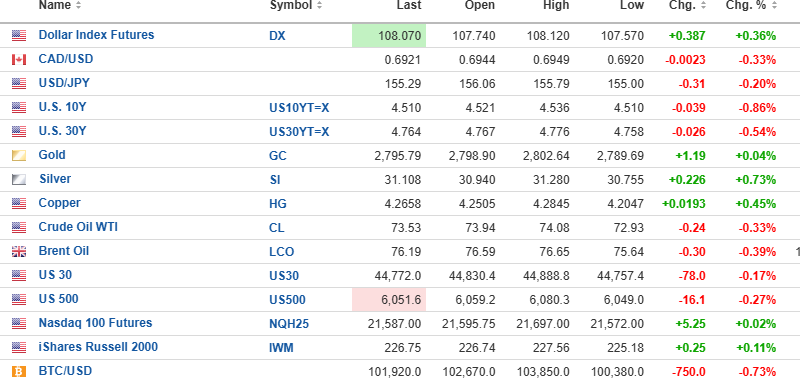The width and height of the screenshot is (800, 378).
Task: Click the gold bar icon next to Gold
Action: point(19,156)
